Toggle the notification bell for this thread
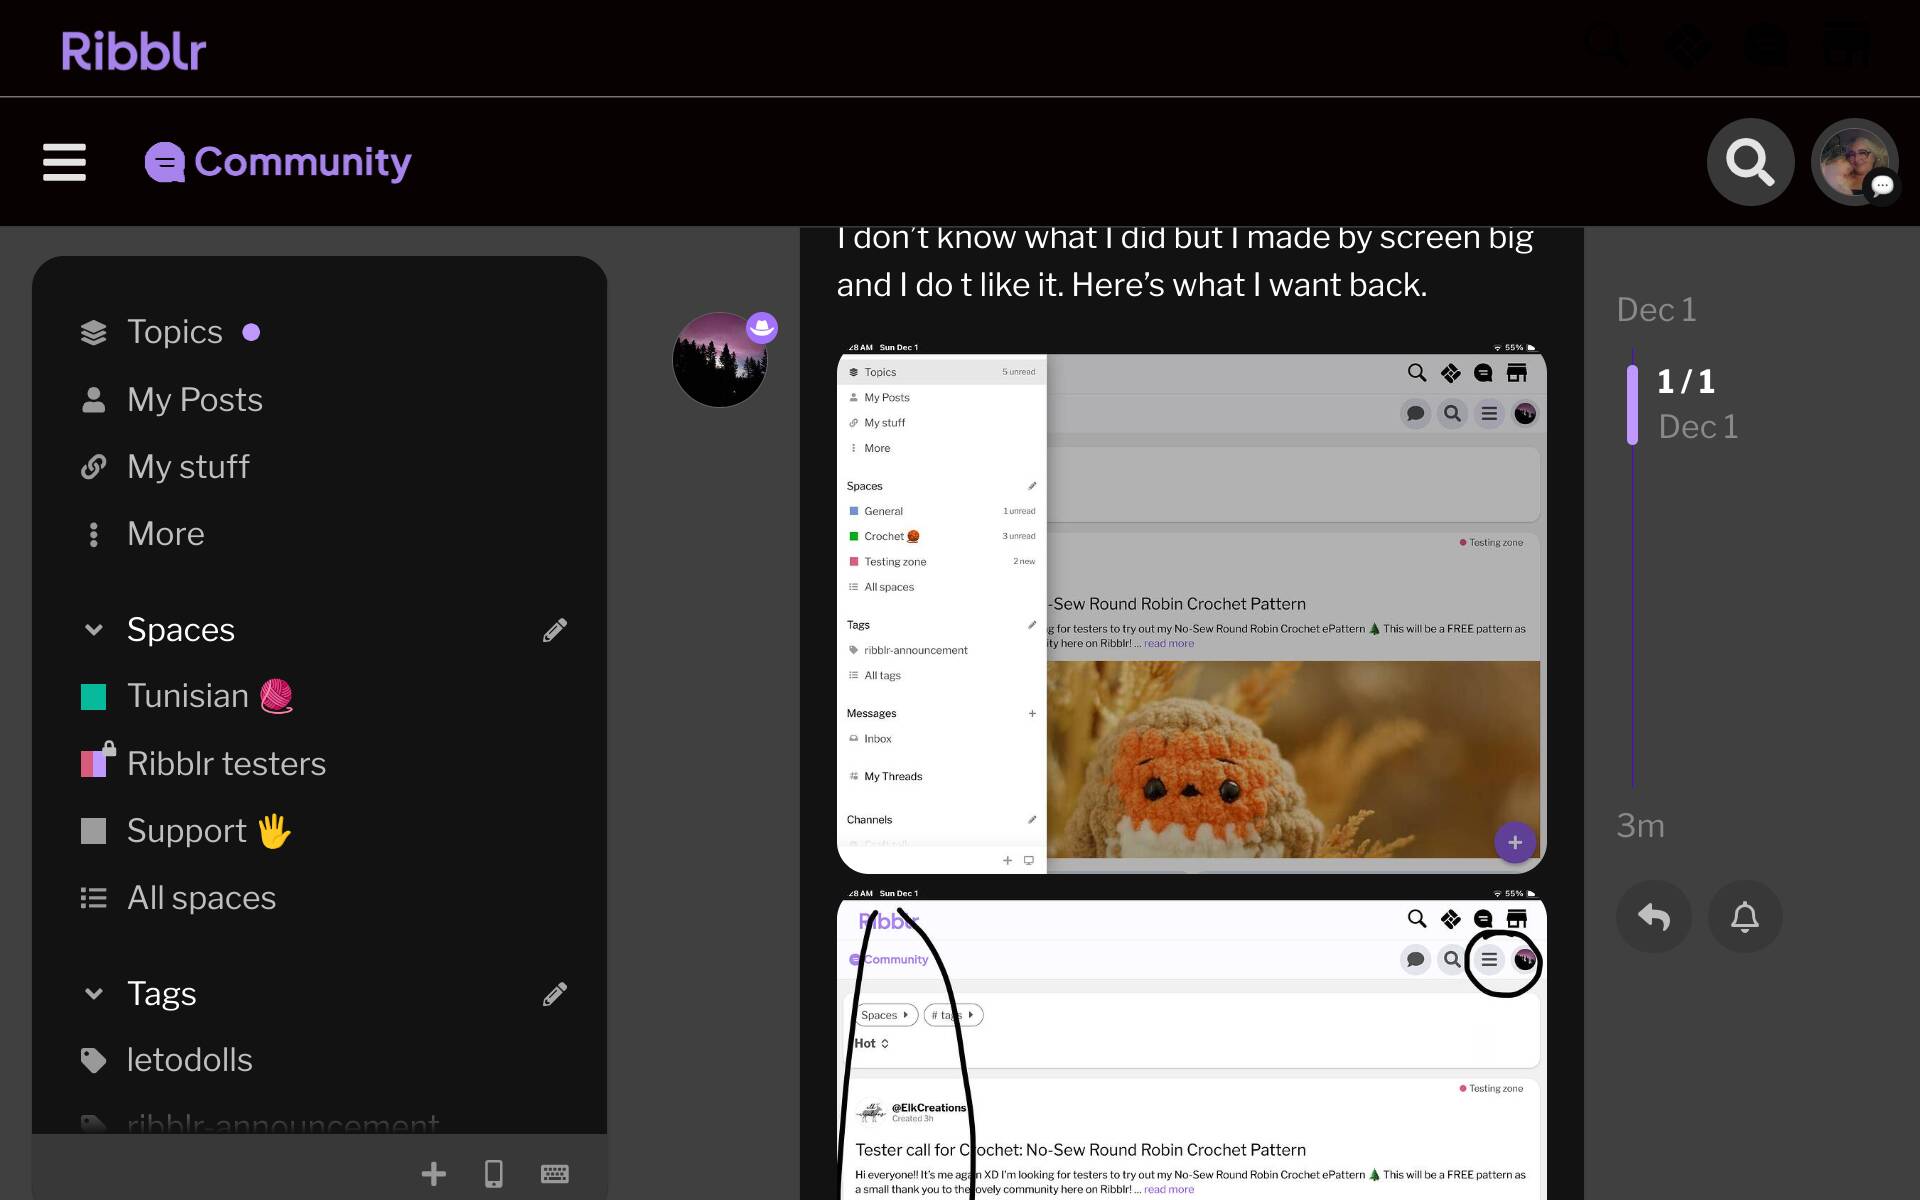The width and height of the screenshot is (1920, 1200). 1744,916
